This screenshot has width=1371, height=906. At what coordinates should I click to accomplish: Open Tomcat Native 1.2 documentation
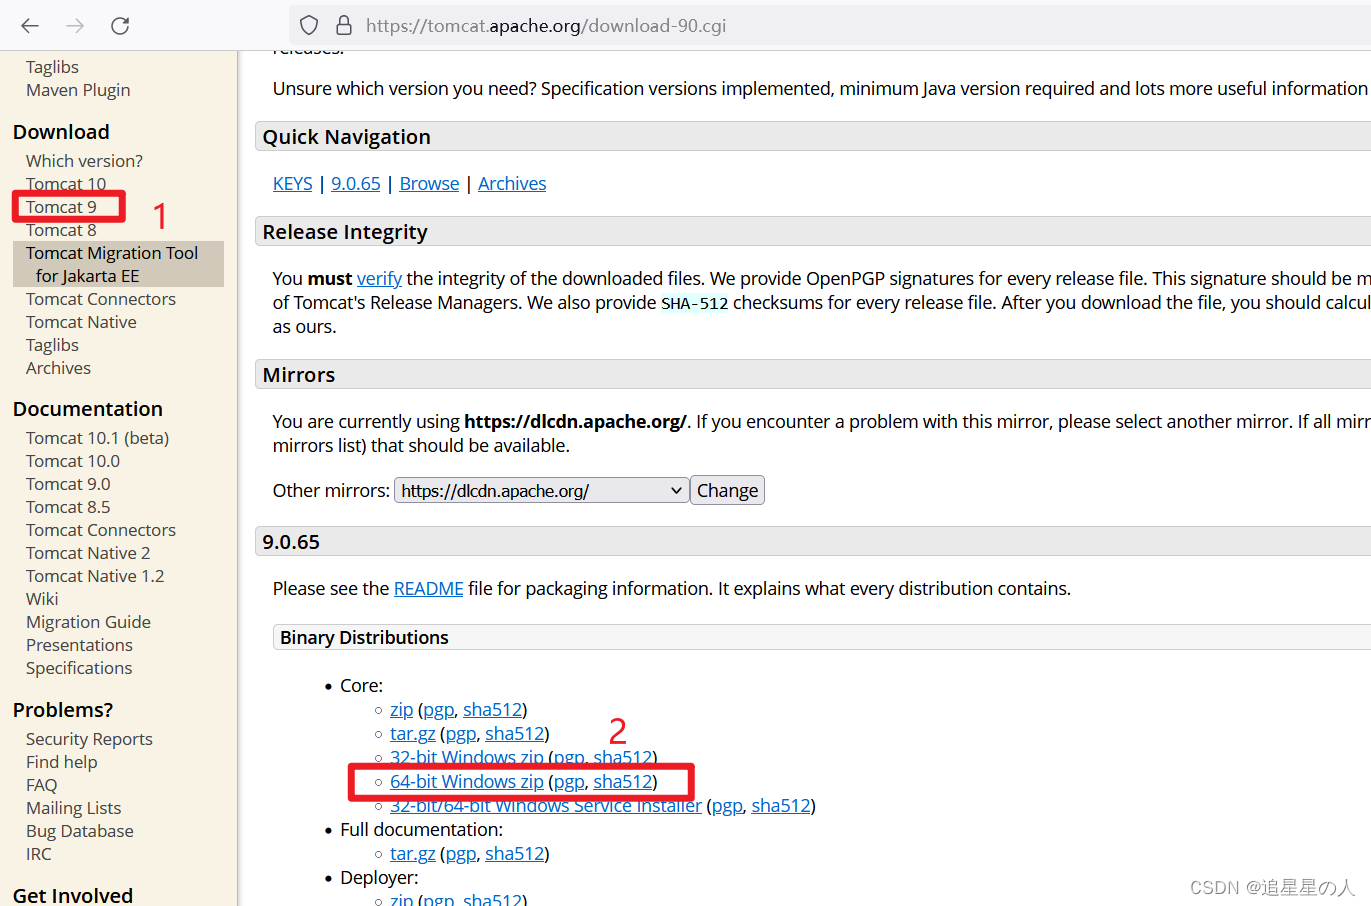[x=95, y=576]
